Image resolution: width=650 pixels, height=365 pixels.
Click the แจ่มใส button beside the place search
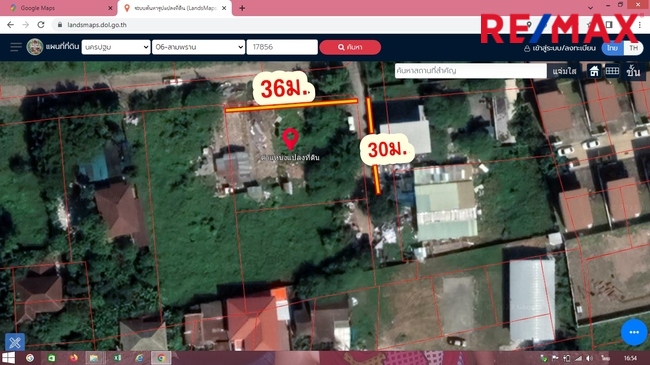[x=564, y=71]
